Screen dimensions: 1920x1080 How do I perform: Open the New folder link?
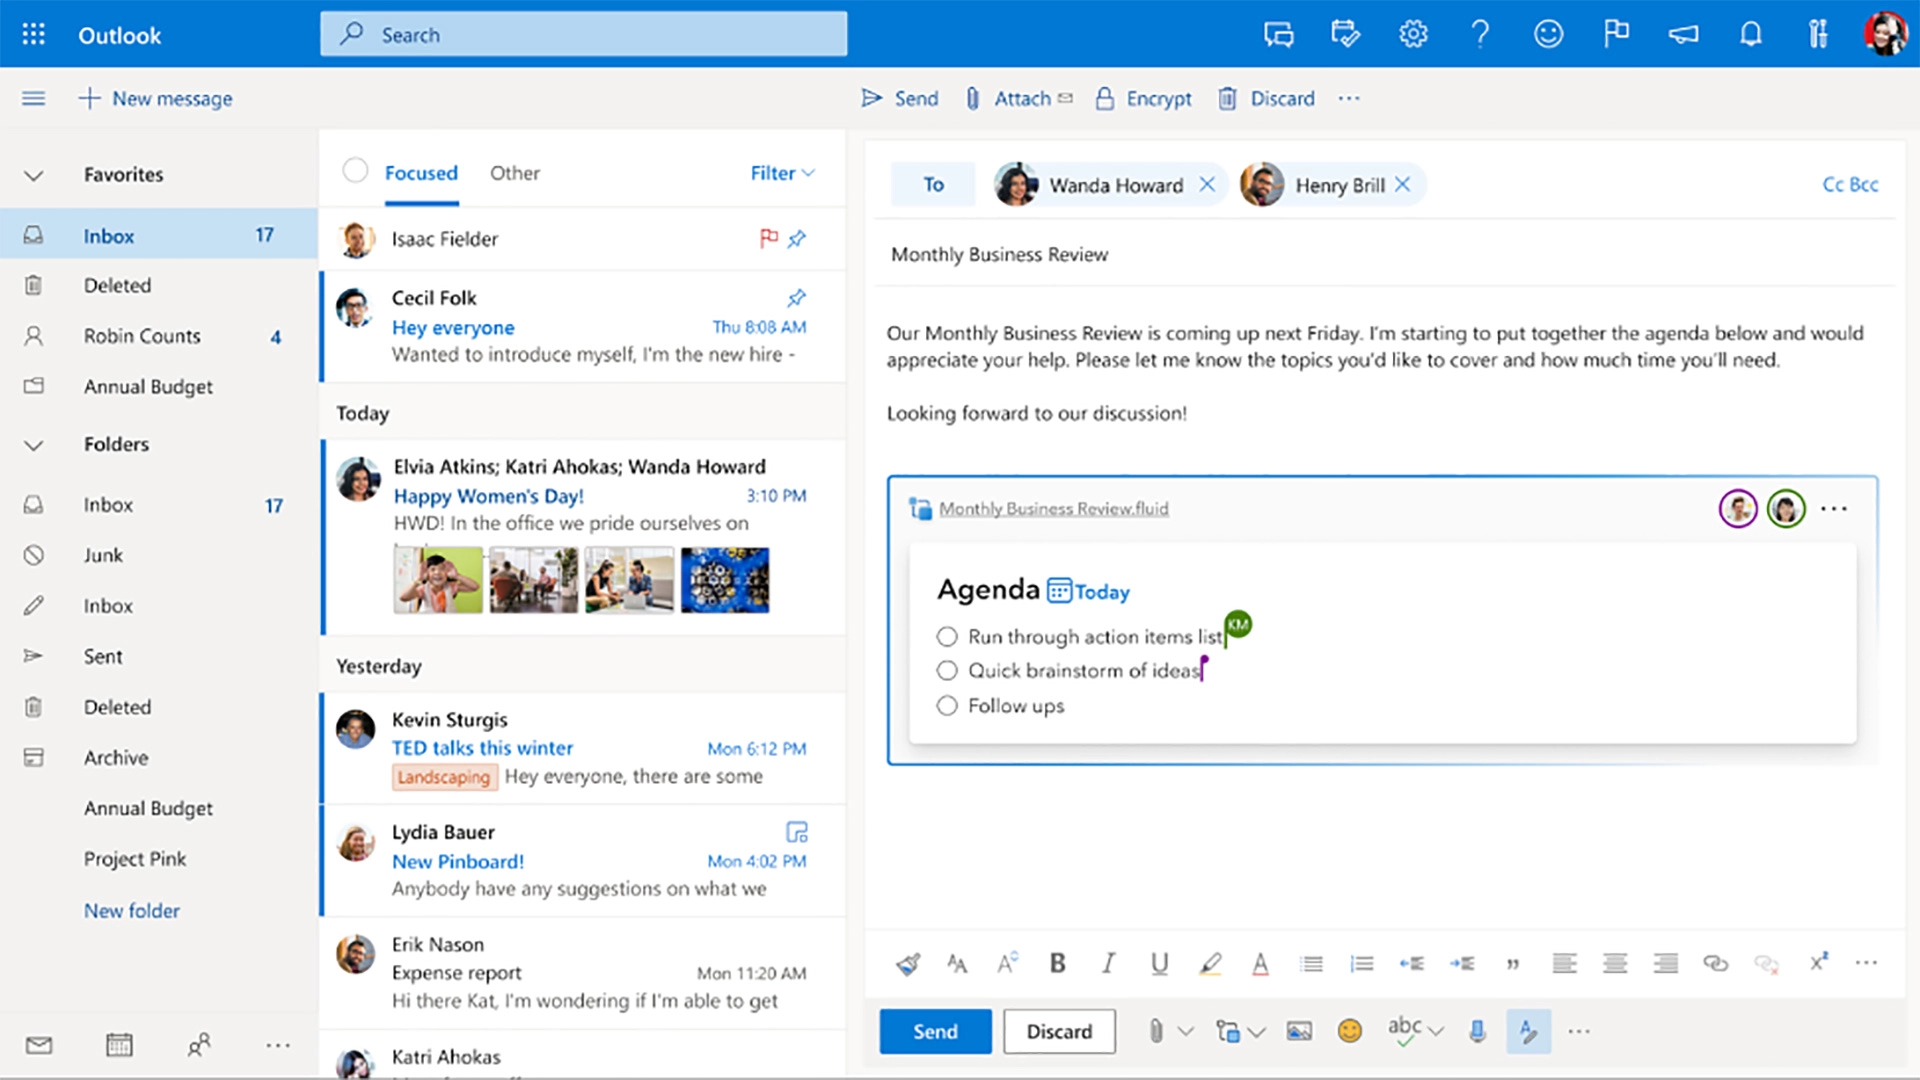point(132,911)
